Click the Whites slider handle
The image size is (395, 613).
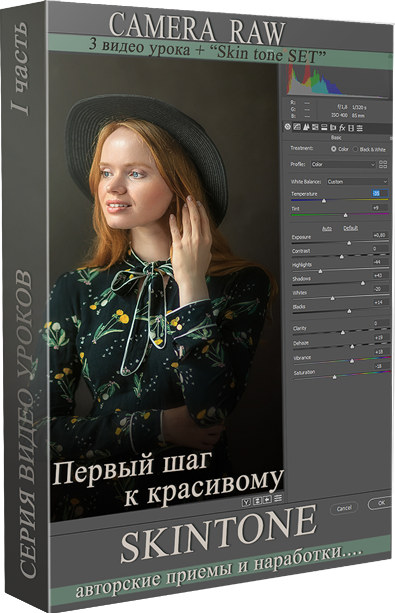point(332,298)
